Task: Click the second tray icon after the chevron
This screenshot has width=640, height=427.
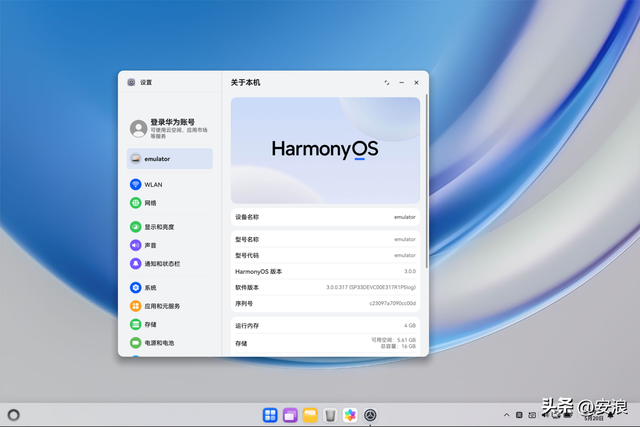Action: coord(532,415)
